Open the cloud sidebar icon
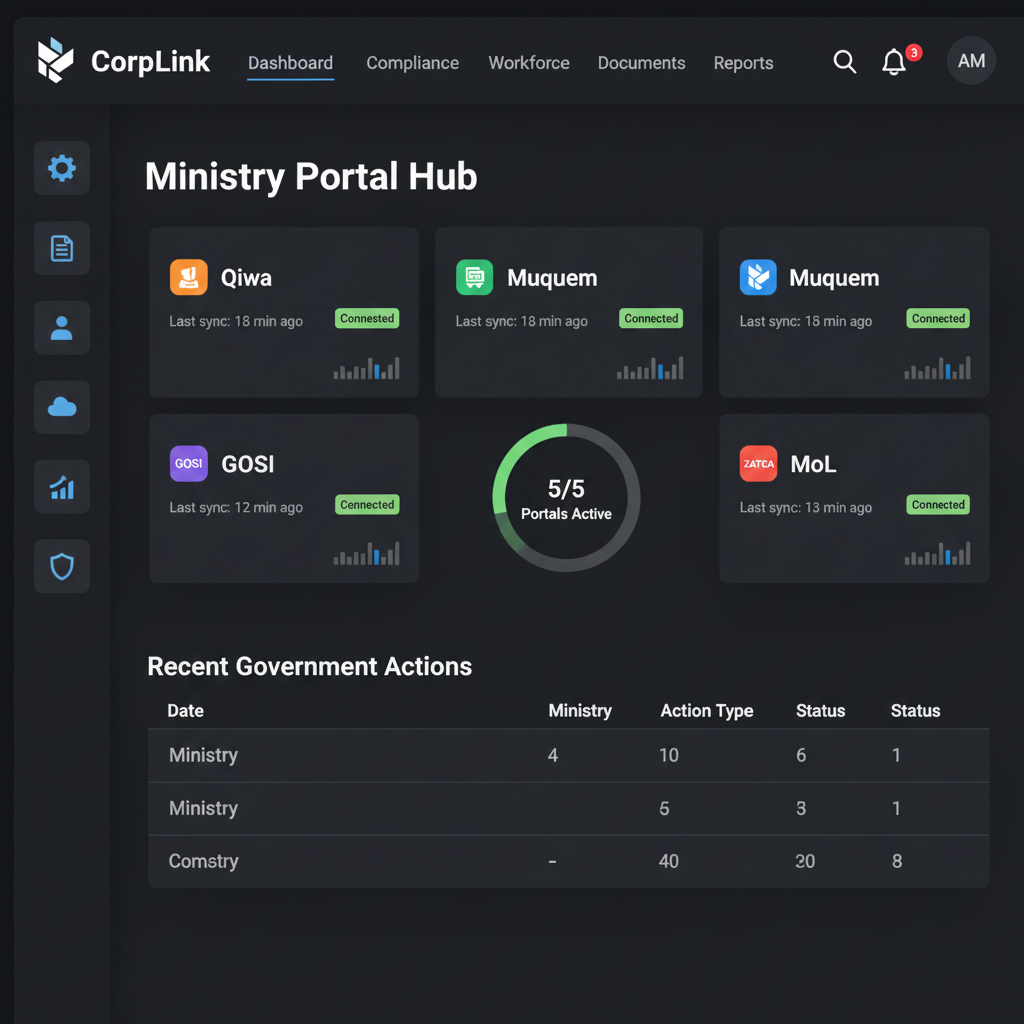1024x1024 pixels. (x=62, y=408)
